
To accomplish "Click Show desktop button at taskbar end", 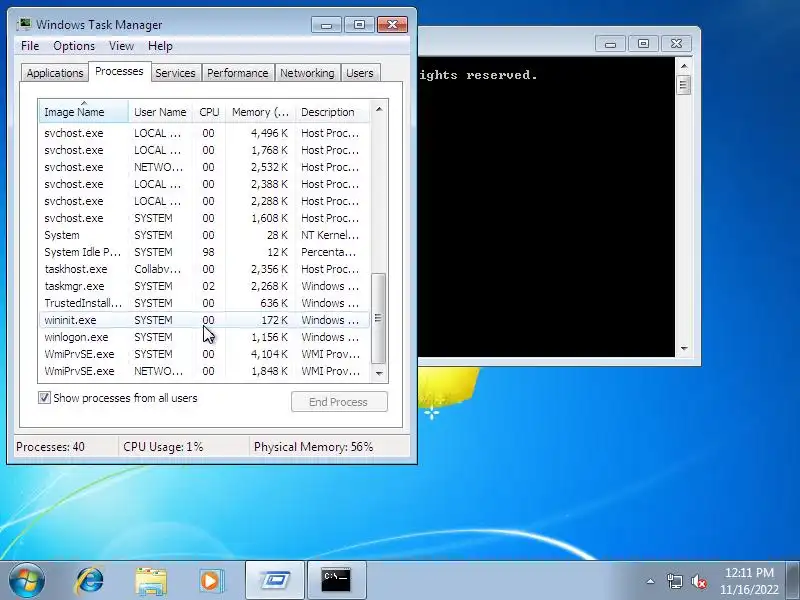I will point(793,580).
